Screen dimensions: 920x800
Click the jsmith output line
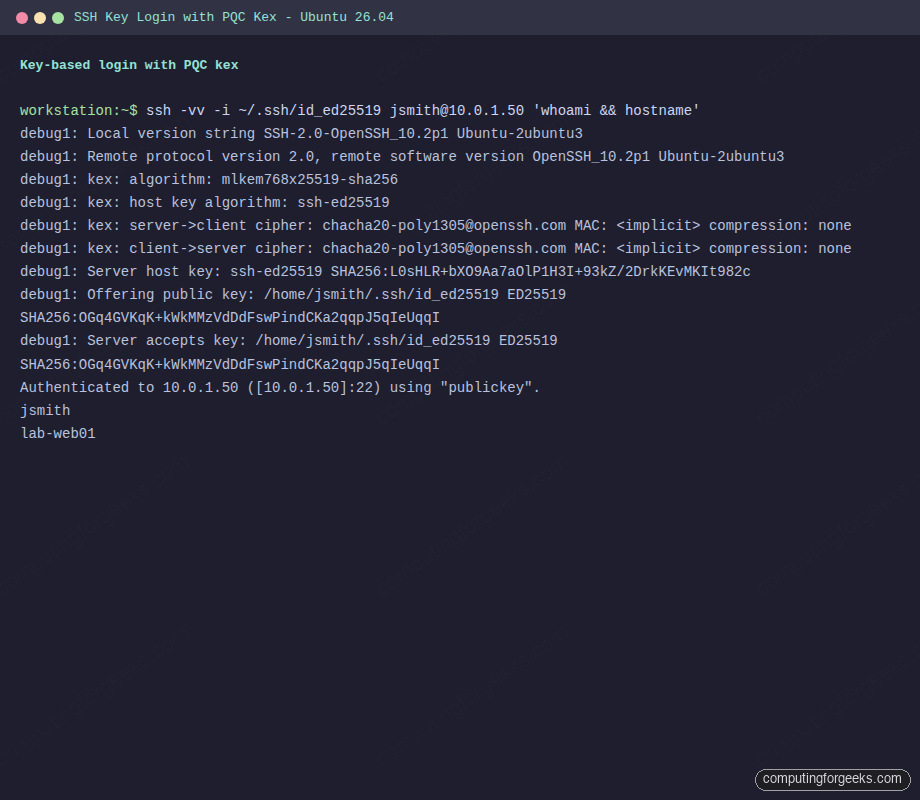point(44,410)
